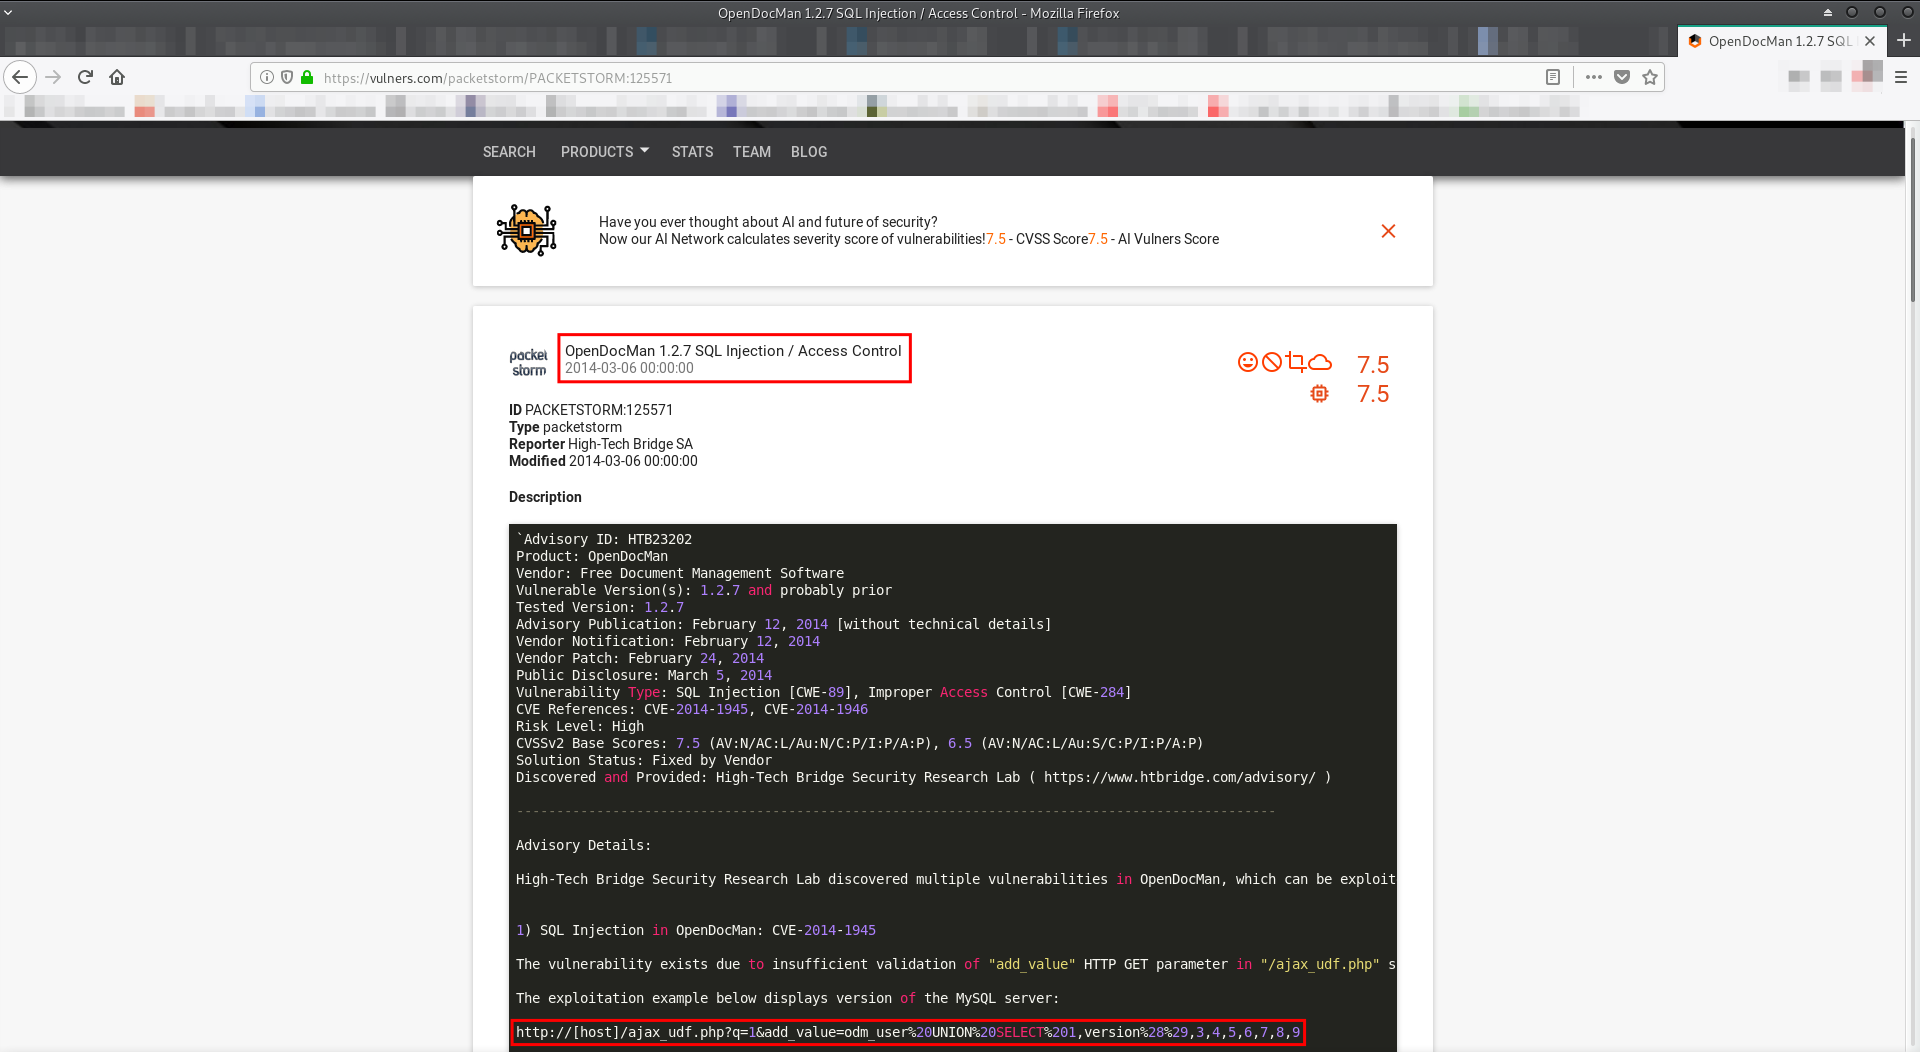Viewport: 1920px width, 1052px height.
Task: Click the ajax_udf.php exploit URL line
Action: click(x=908, y=1032)
